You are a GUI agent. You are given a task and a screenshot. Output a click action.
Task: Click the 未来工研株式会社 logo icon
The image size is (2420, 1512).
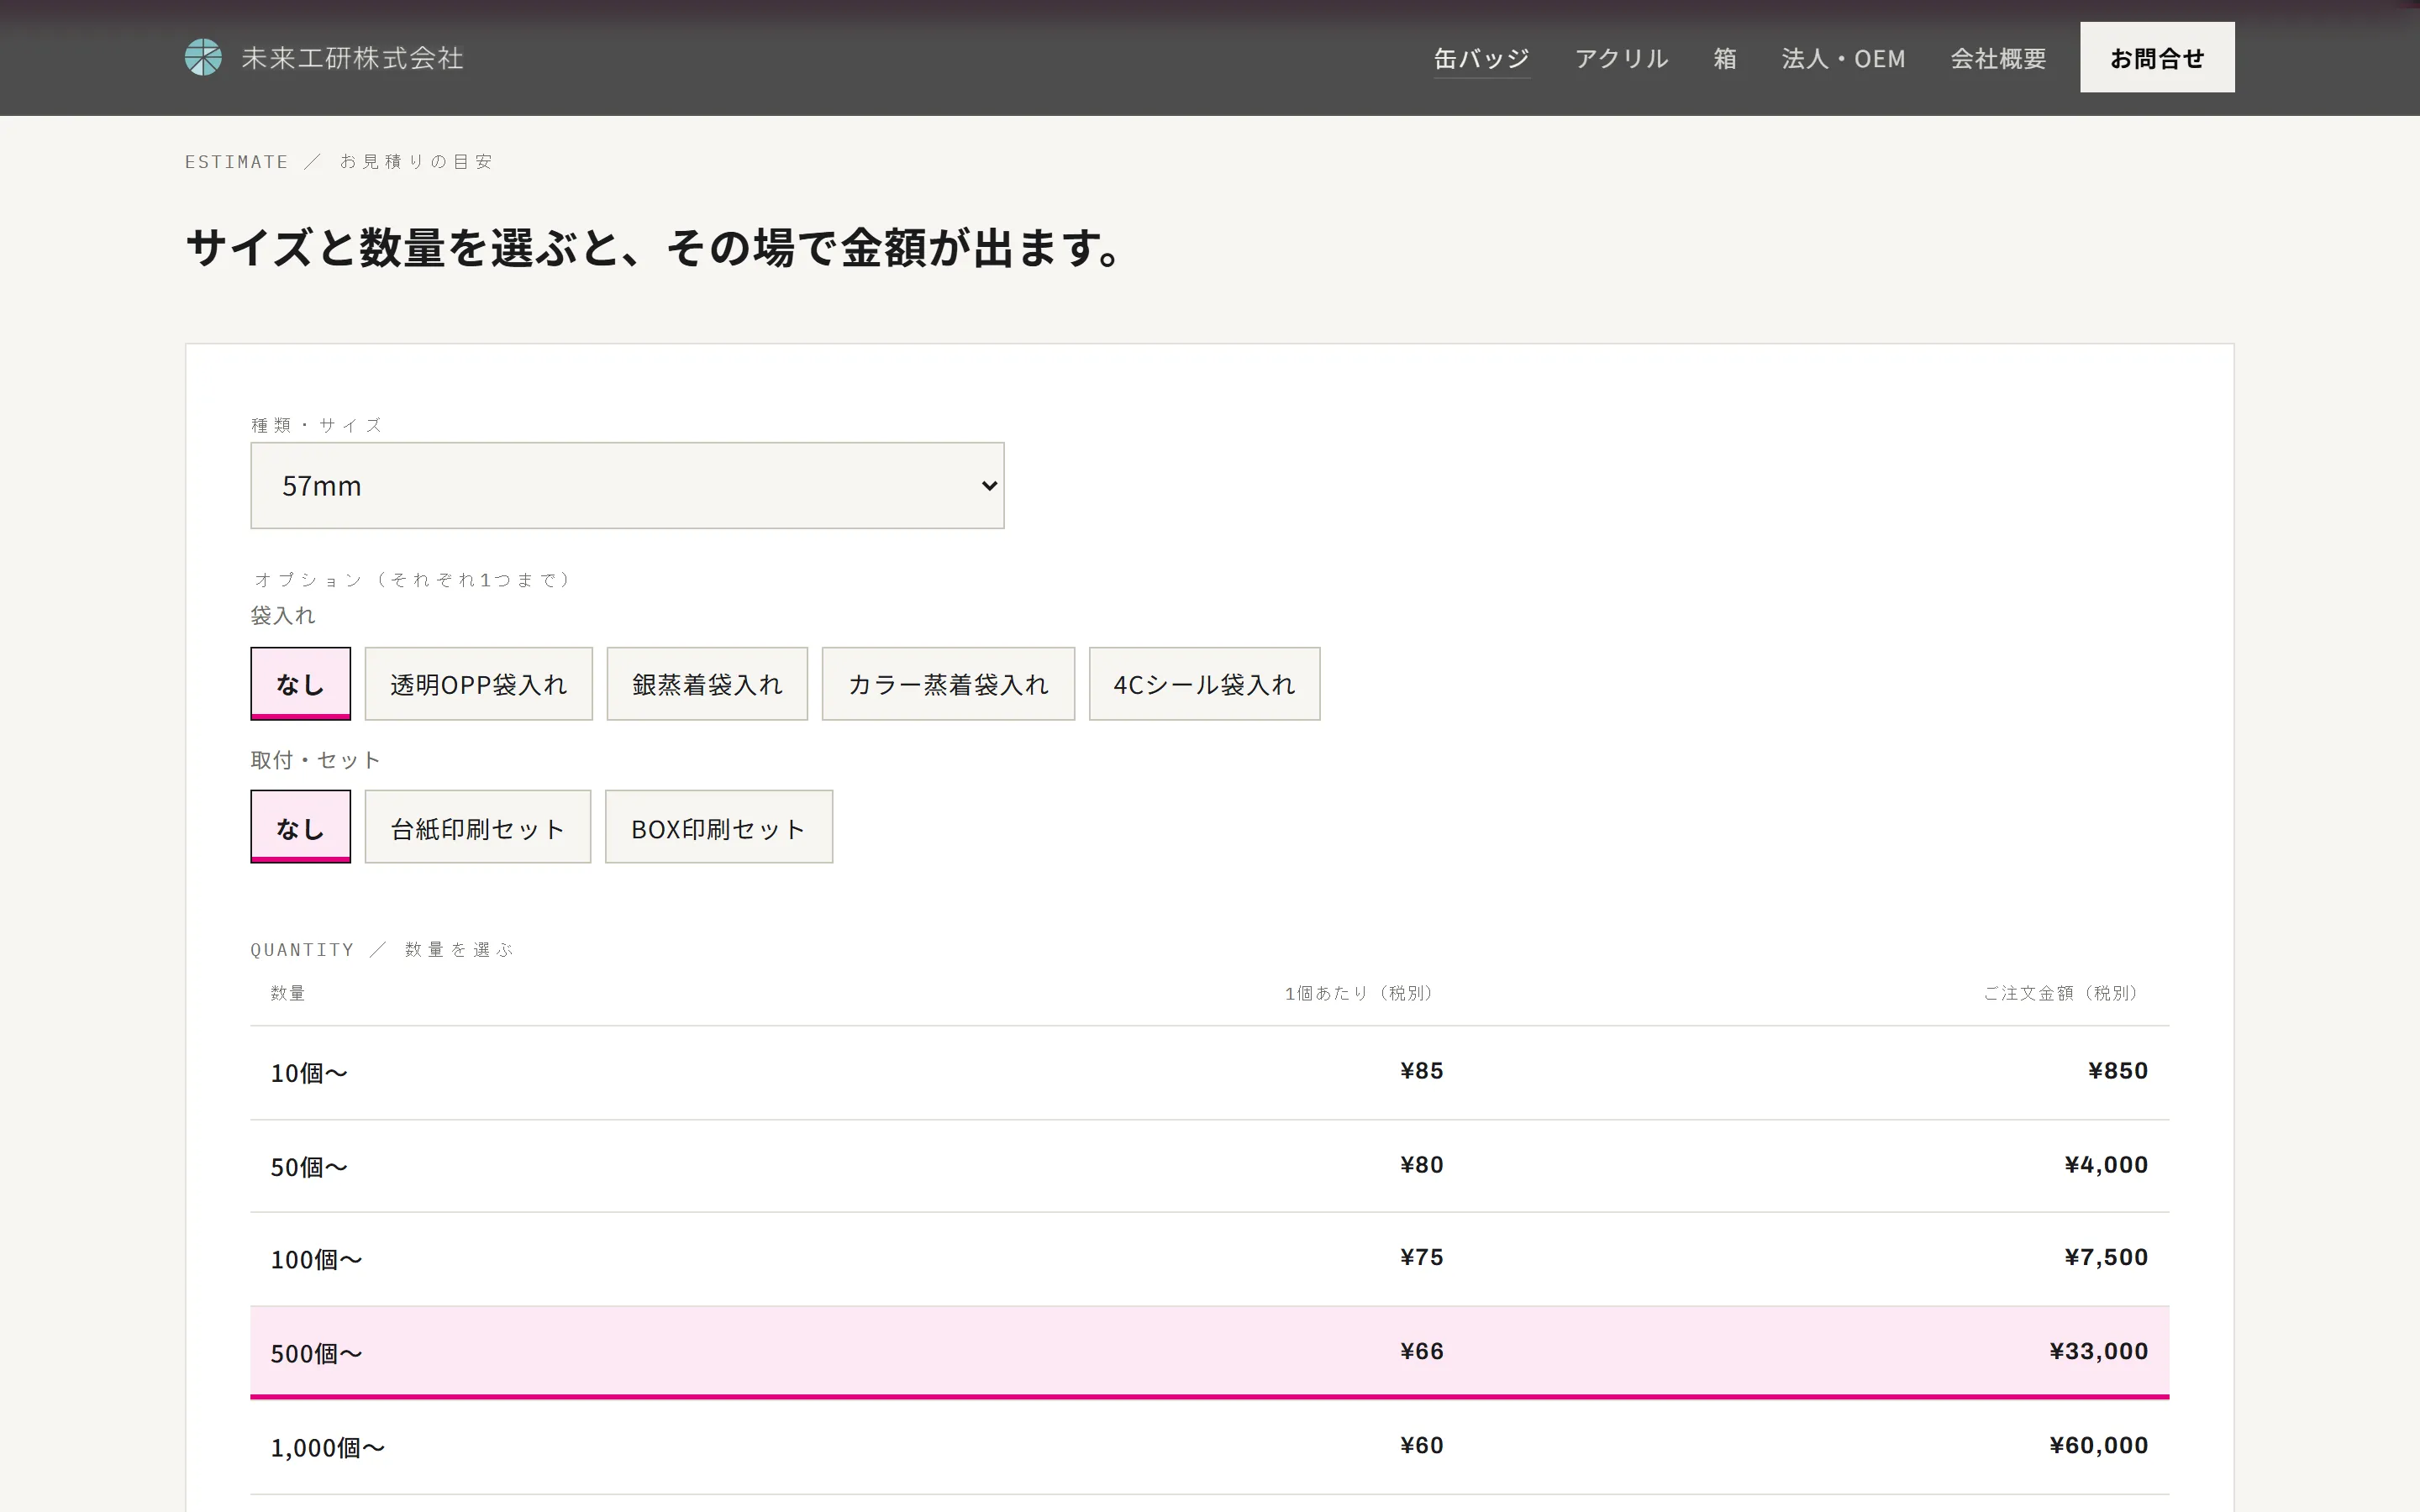pos(203,58)
